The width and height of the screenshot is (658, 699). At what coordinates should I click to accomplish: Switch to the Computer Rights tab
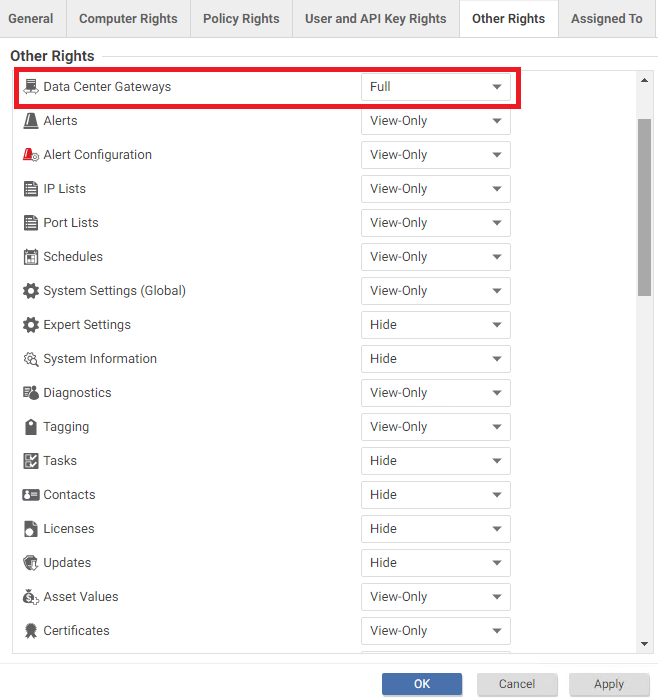(128, 19)
